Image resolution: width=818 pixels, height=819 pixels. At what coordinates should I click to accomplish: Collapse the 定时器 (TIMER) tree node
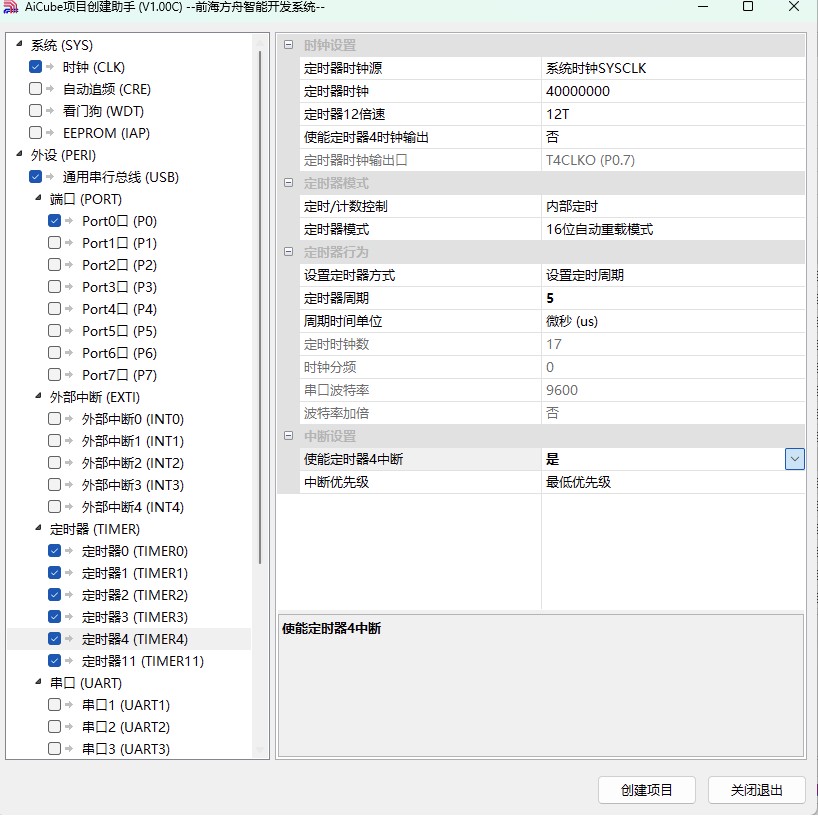point(38,528)
